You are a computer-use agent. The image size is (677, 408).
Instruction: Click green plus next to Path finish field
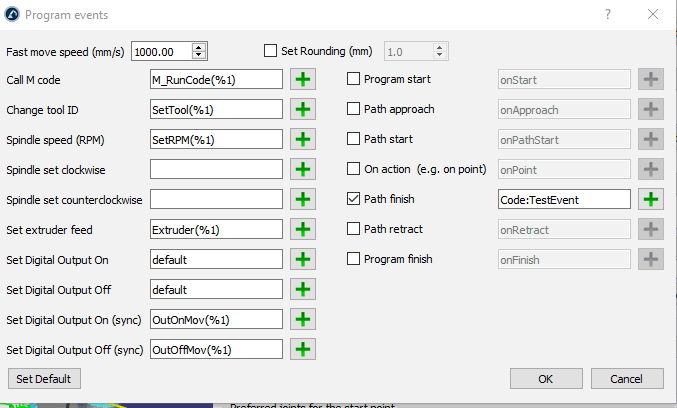pos(651,199)
